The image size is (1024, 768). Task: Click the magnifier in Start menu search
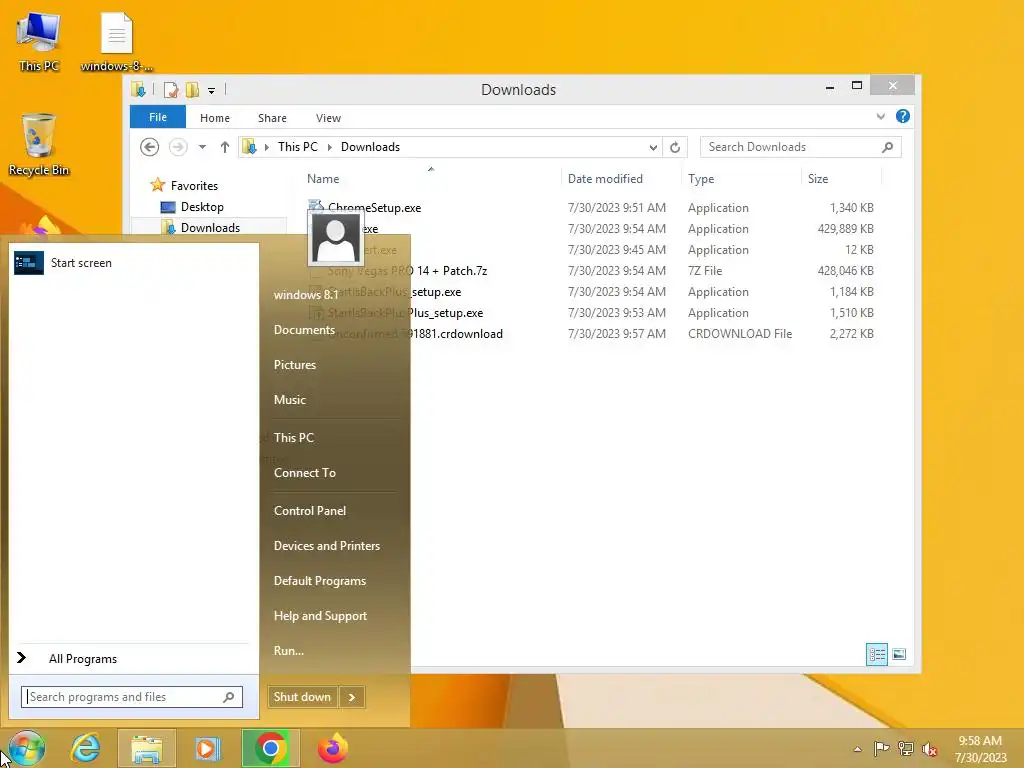pyautogui.click(x=229, y=697)
